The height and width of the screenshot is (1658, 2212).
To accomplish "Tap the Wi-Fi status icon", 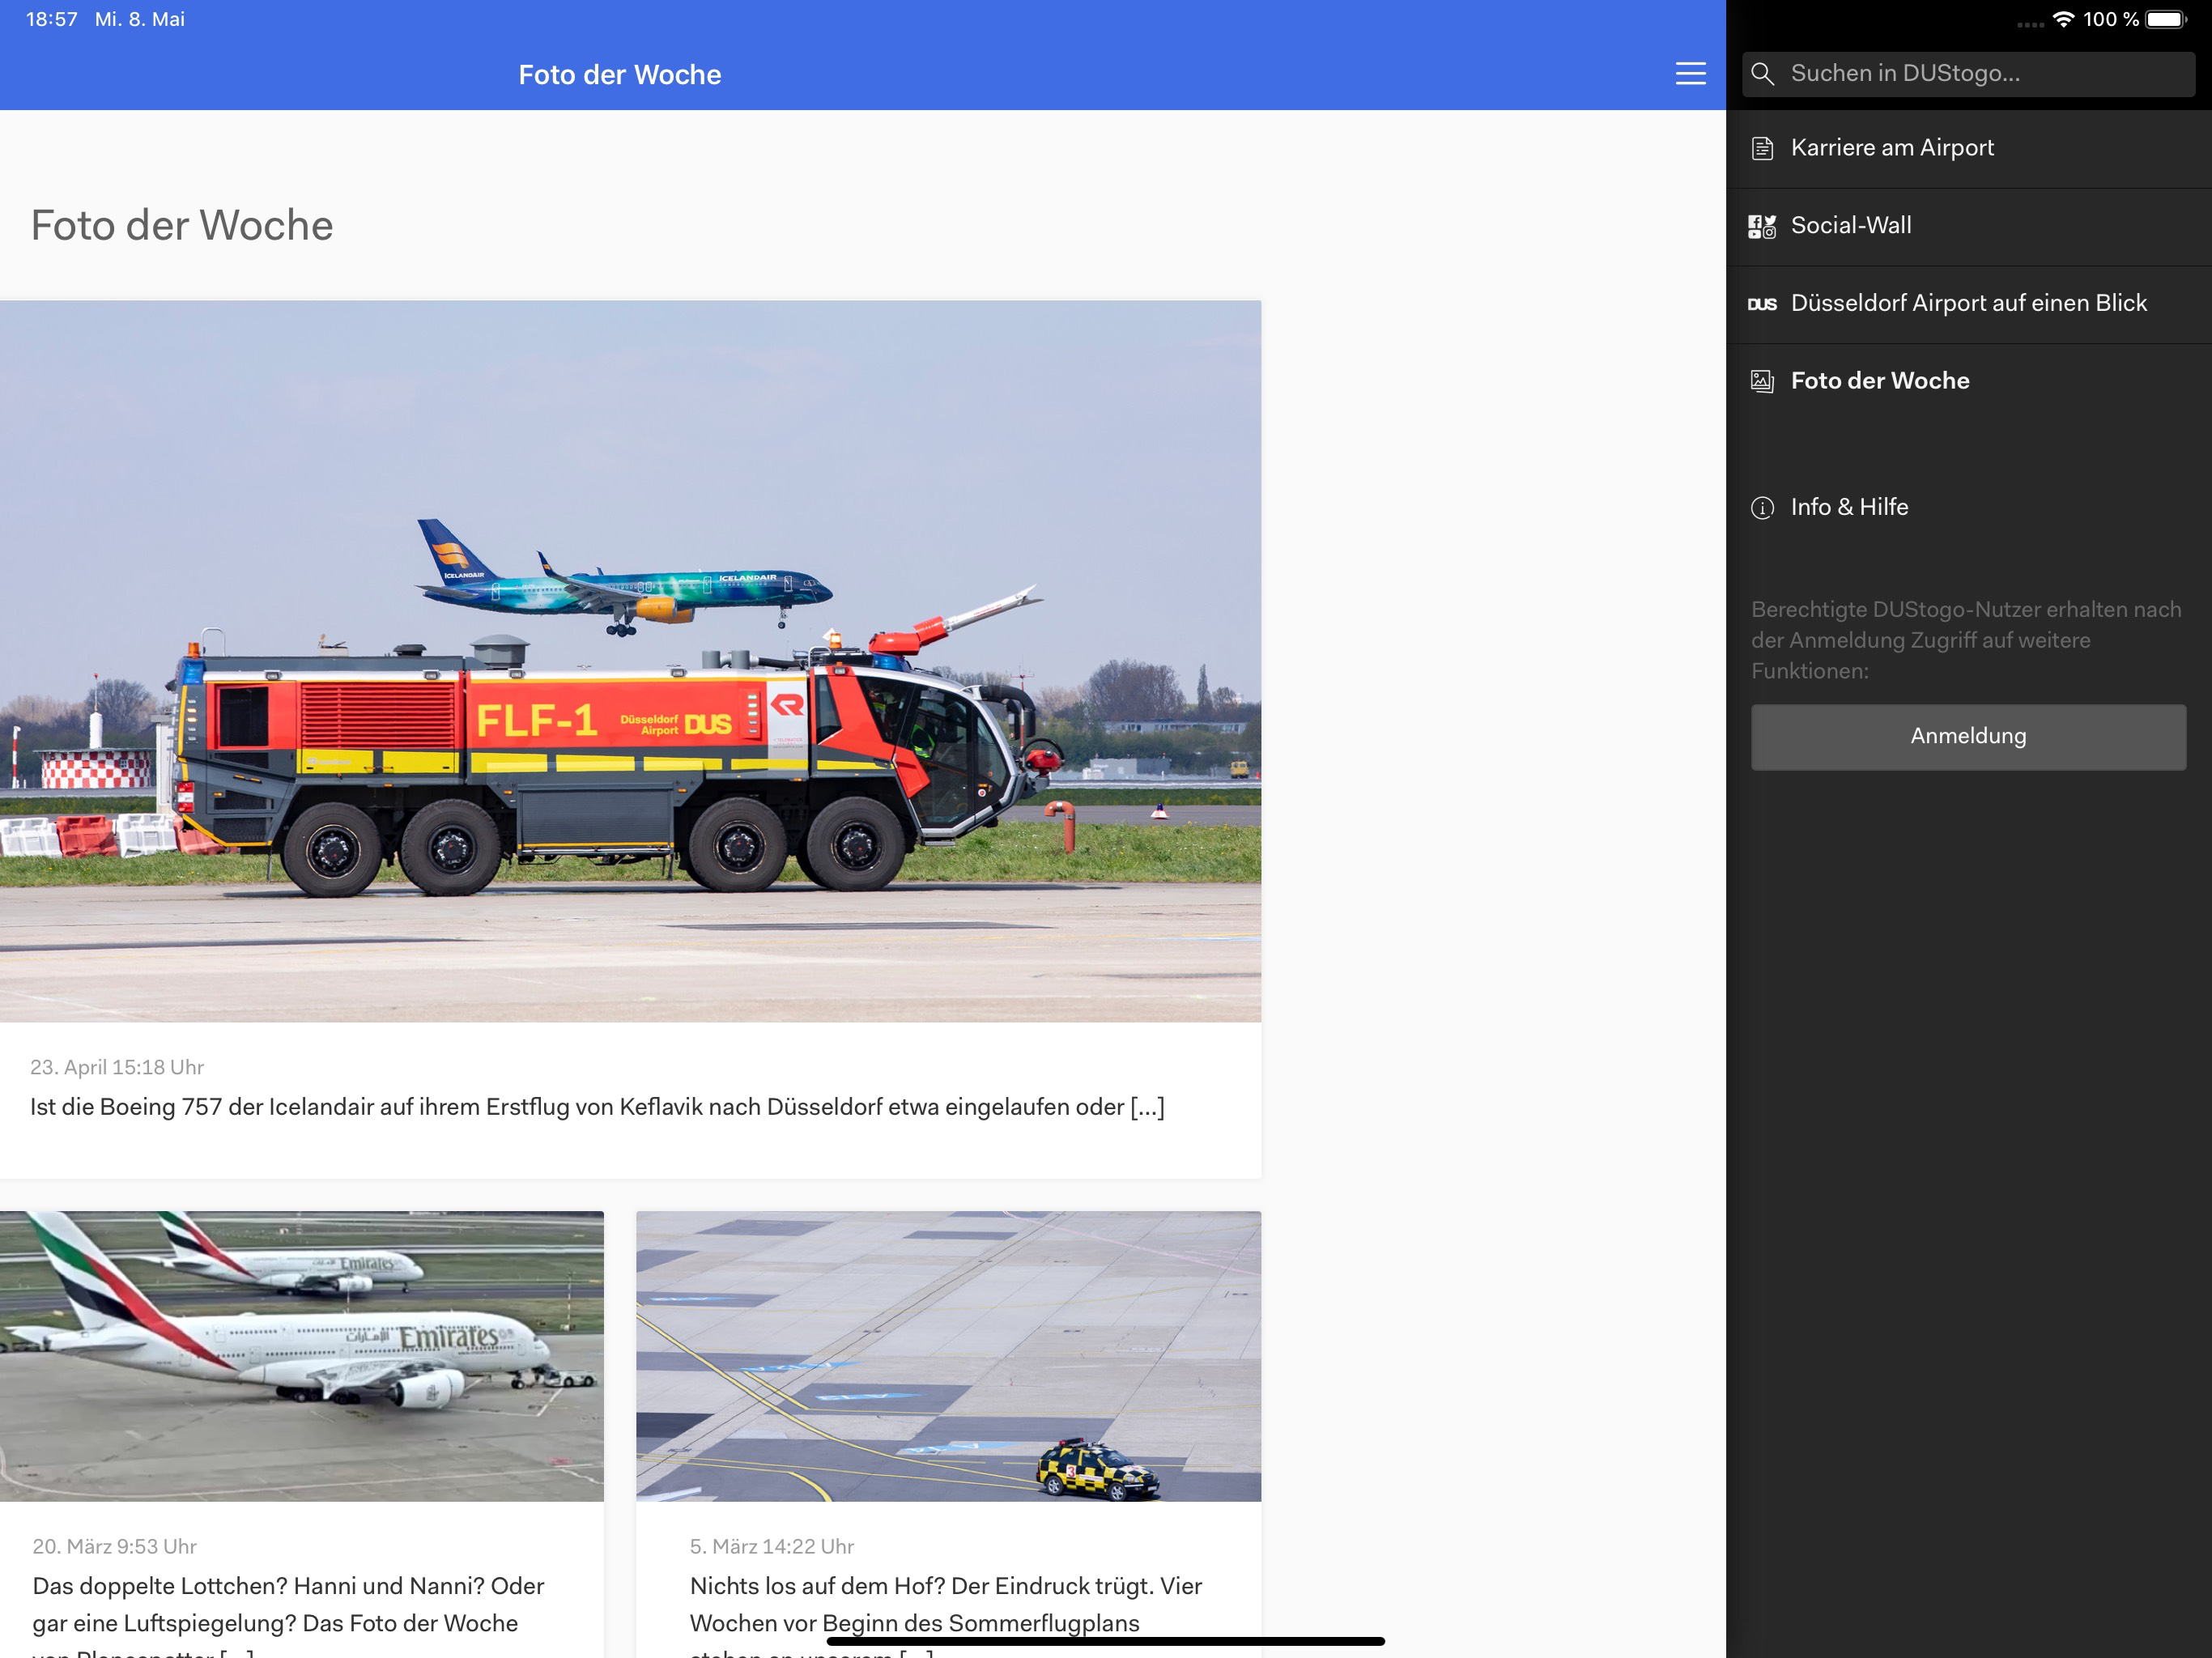I will click(2062, 19).
